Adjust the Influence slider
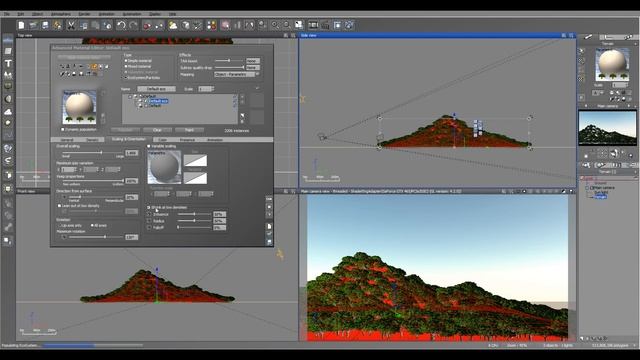The height and width of the screenshot is (360, 640). click(x=195, y=214)
